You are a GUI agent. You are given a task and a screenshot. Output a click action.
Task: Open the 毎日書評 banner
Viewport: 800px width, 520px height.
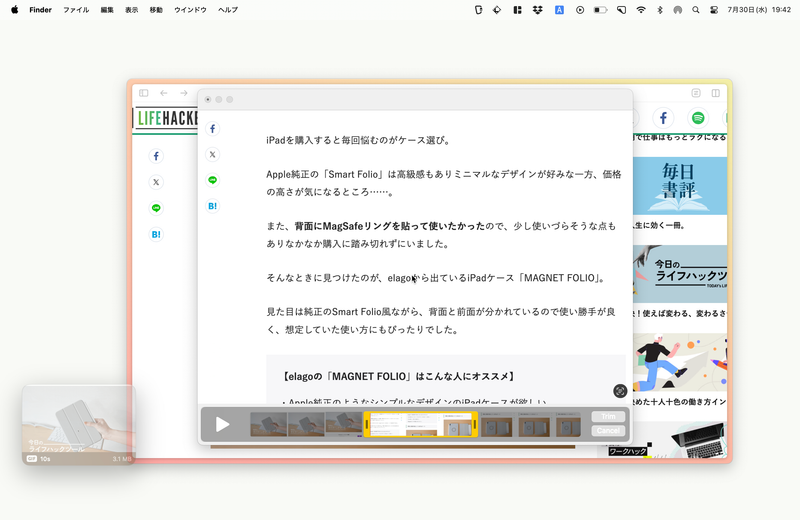click(684, 185)
